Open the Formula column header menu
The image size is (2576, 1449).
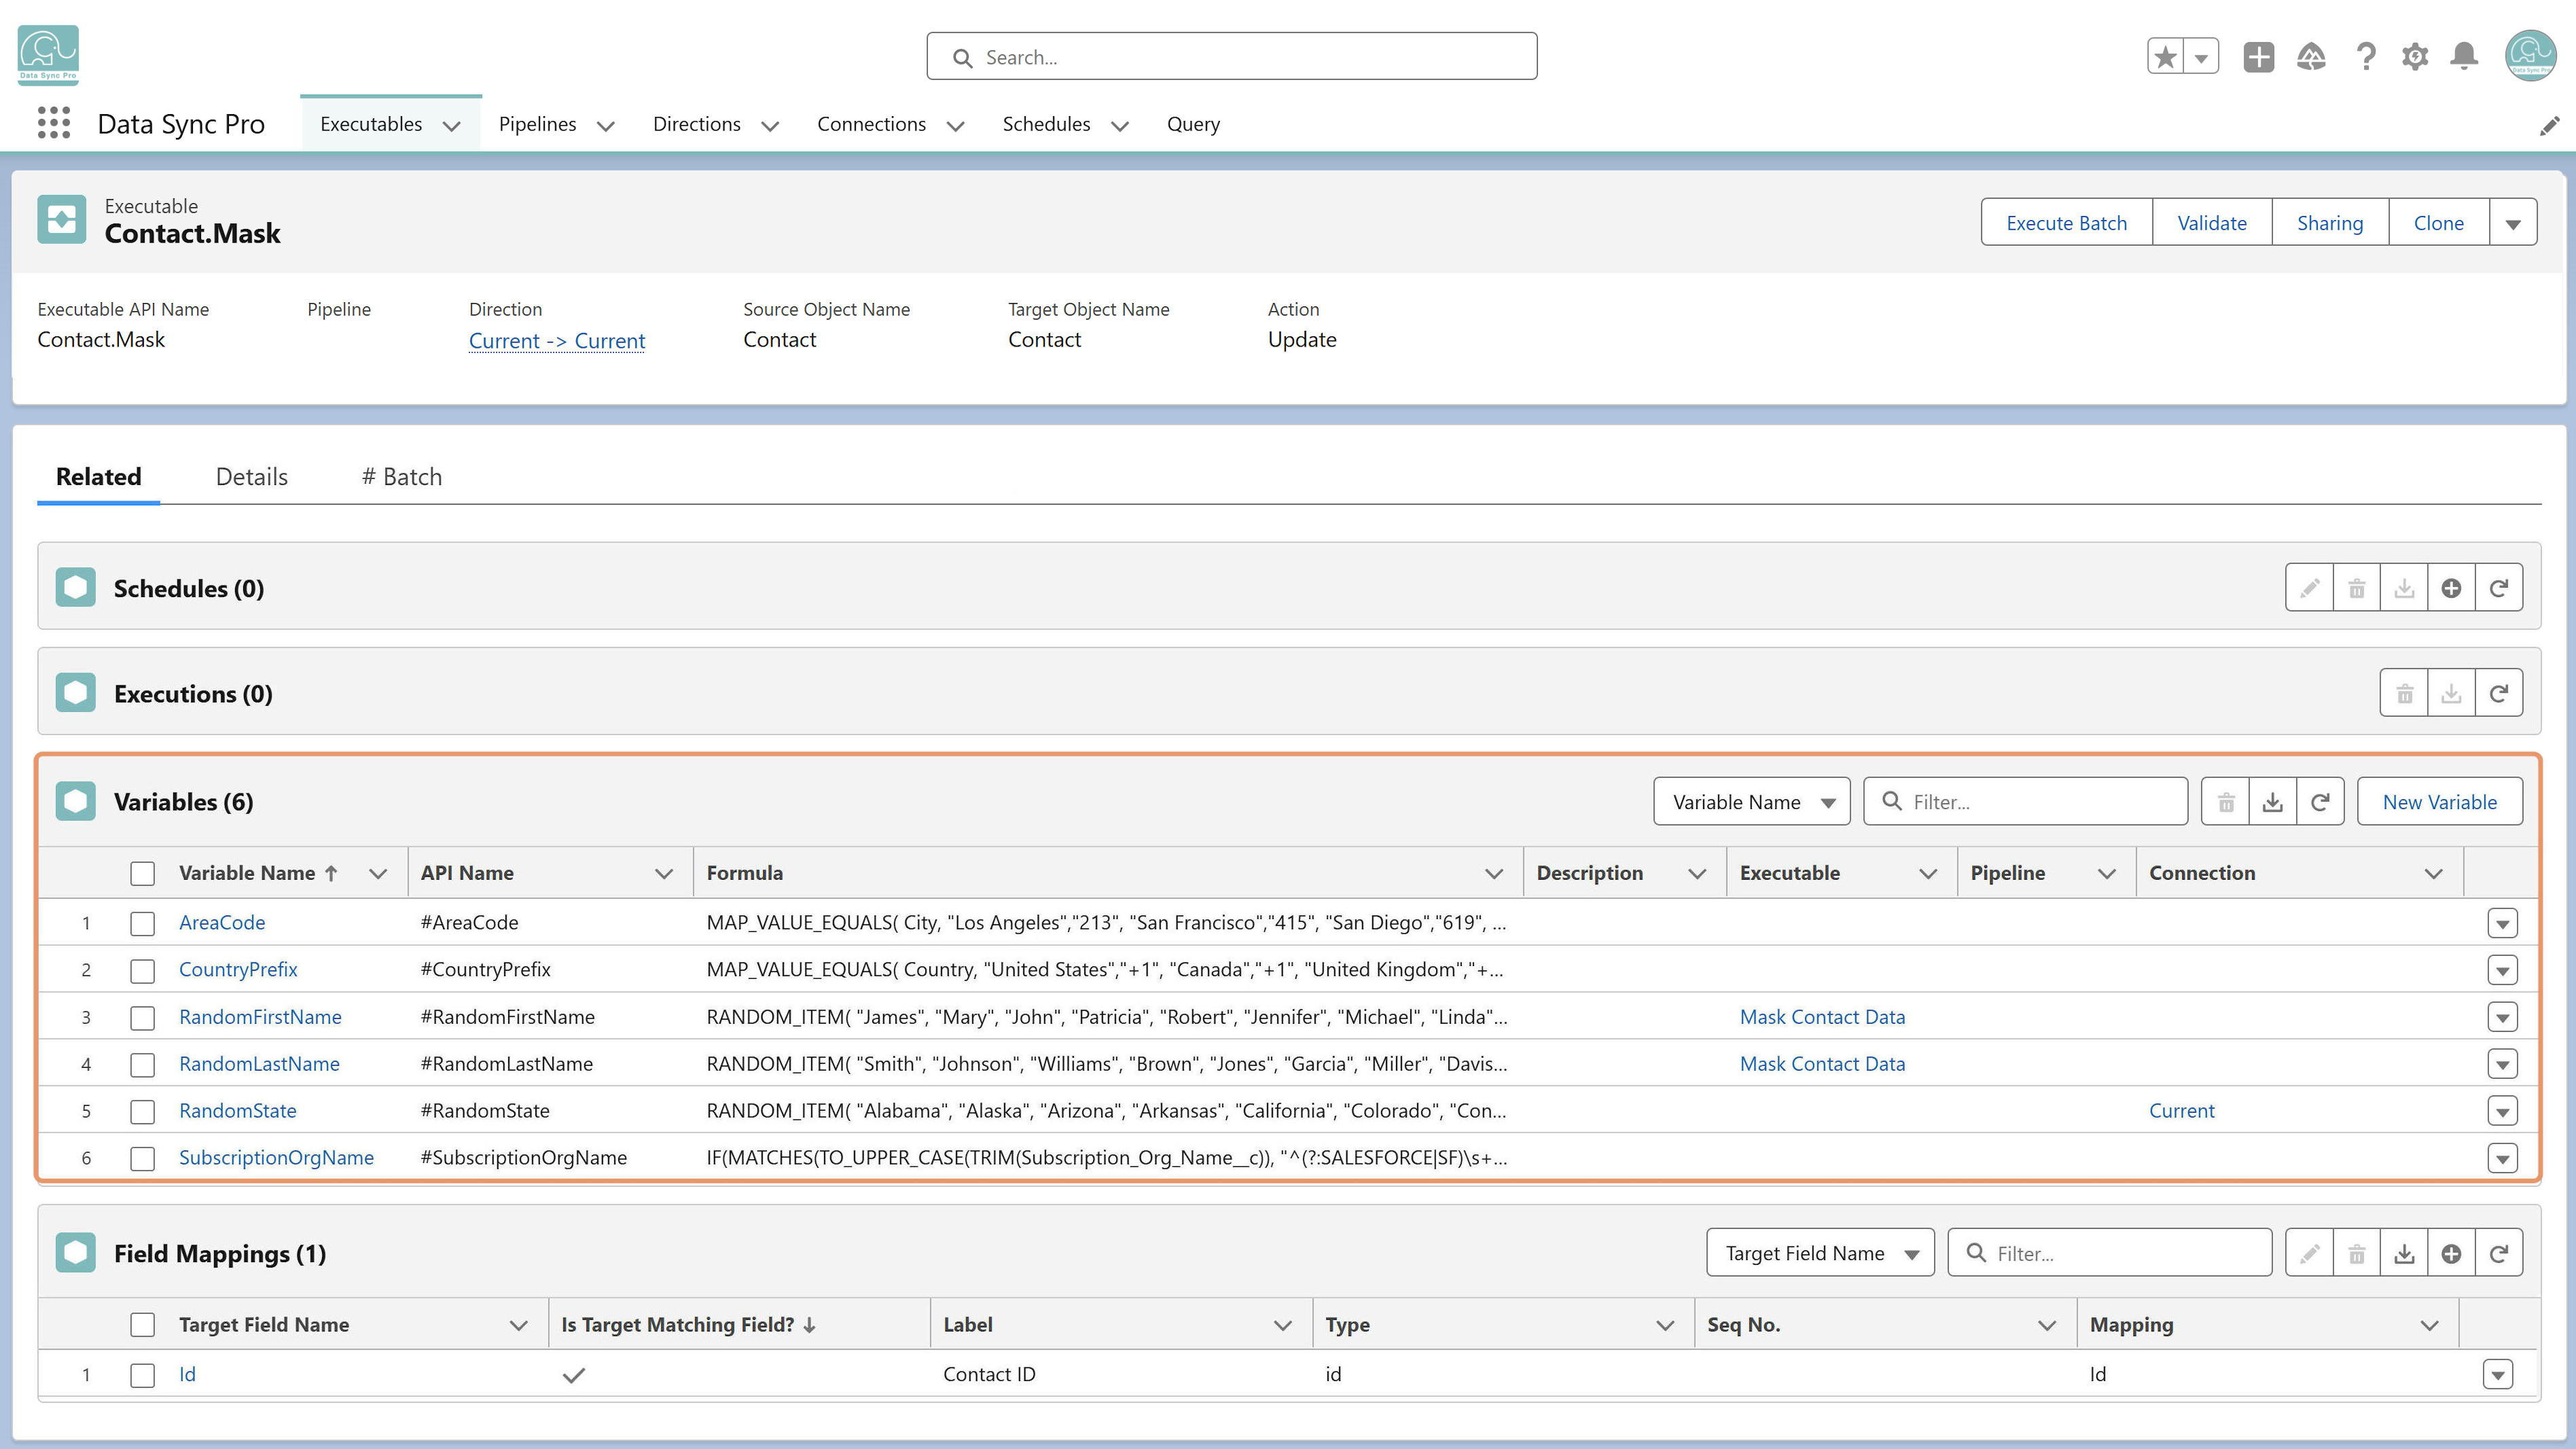[x=1493, y=873]
